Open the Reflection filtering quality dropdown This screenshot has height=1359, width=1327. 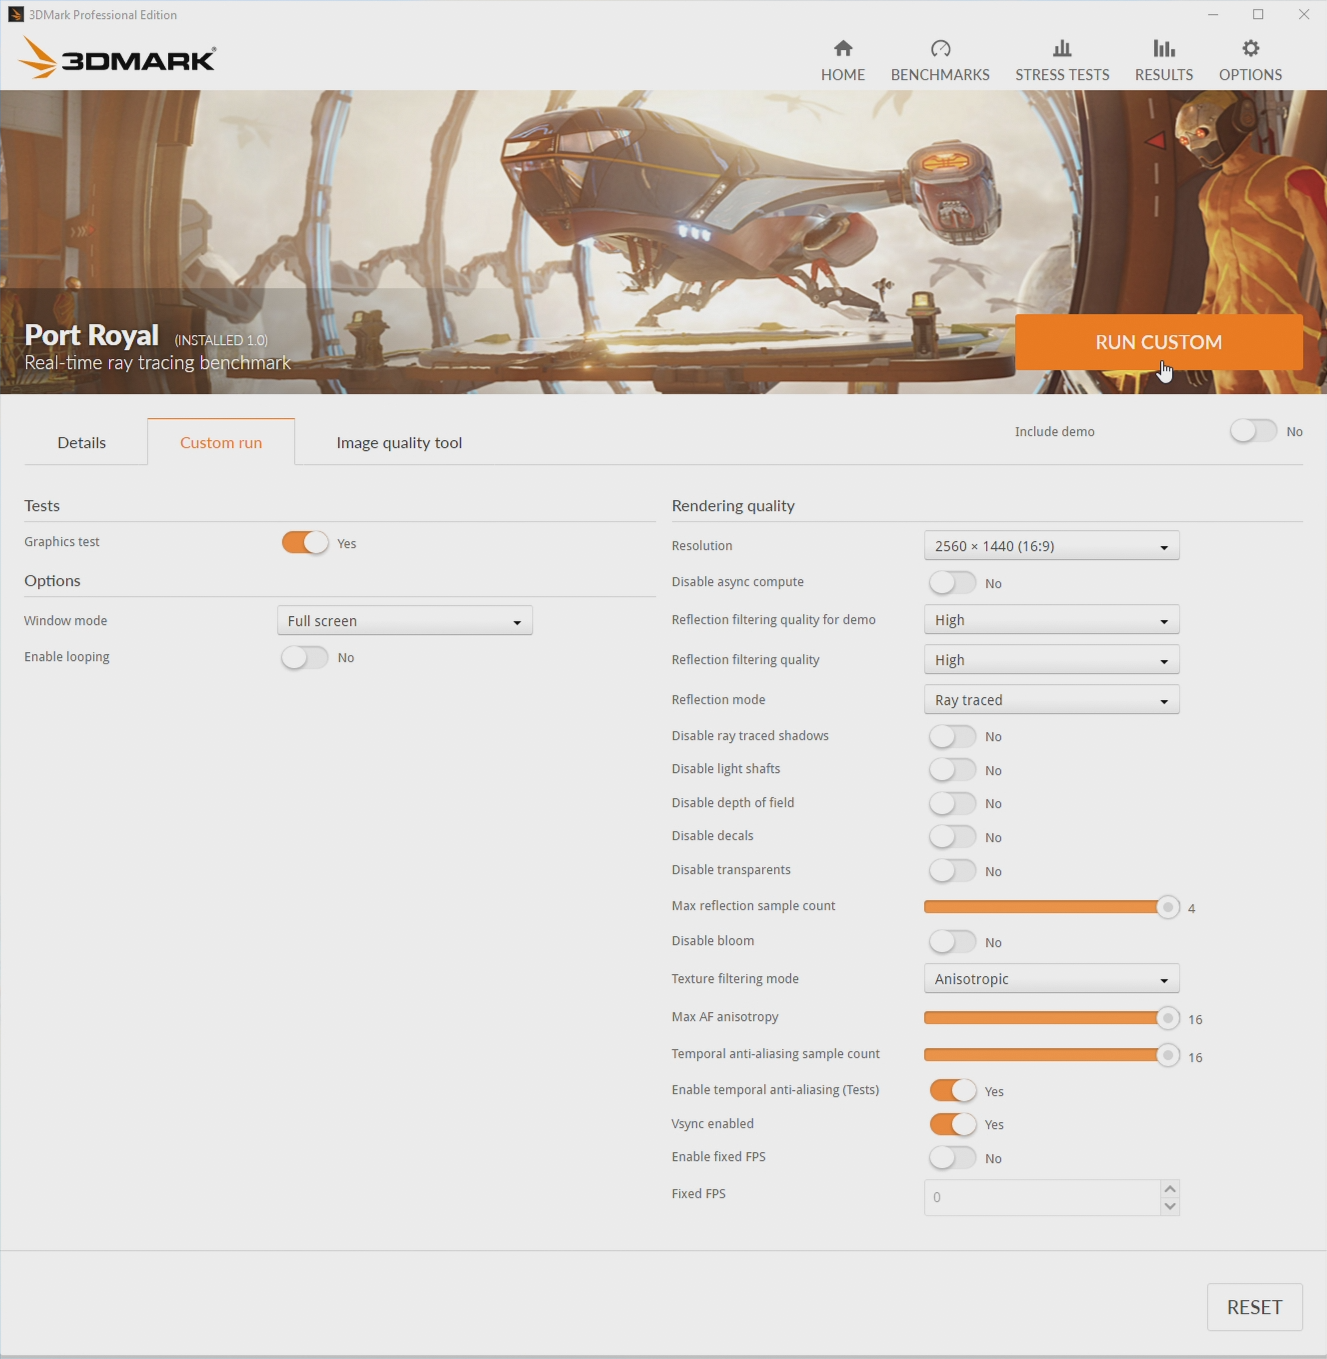pos(1051,659)
